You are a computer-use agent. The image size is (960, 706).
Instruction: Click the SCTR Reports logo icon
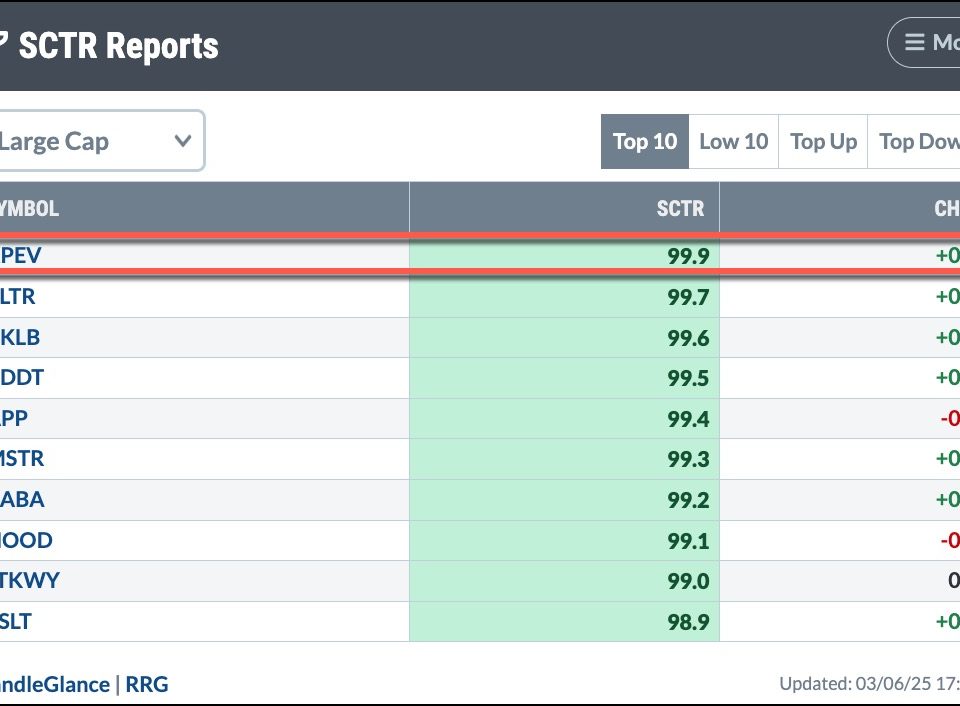tap(4, 45)
